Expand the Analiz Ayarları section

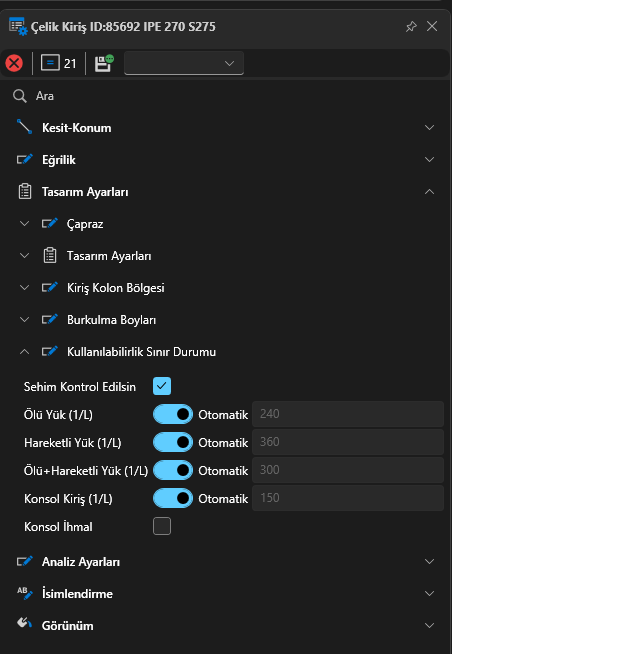point(429,562)
